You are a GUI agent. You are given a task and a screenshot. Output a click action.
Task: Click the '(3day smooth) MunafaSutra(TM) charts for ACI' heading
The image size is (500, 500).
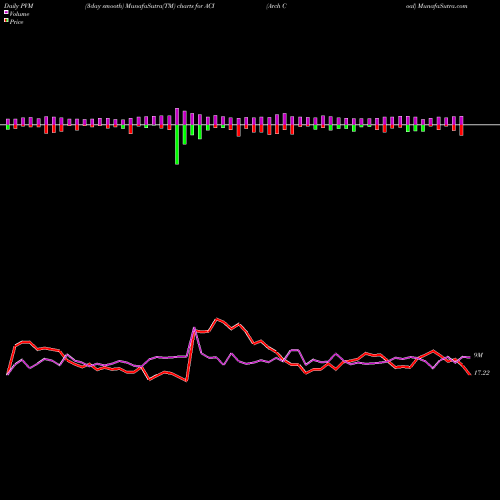click(x=150, y=6)
